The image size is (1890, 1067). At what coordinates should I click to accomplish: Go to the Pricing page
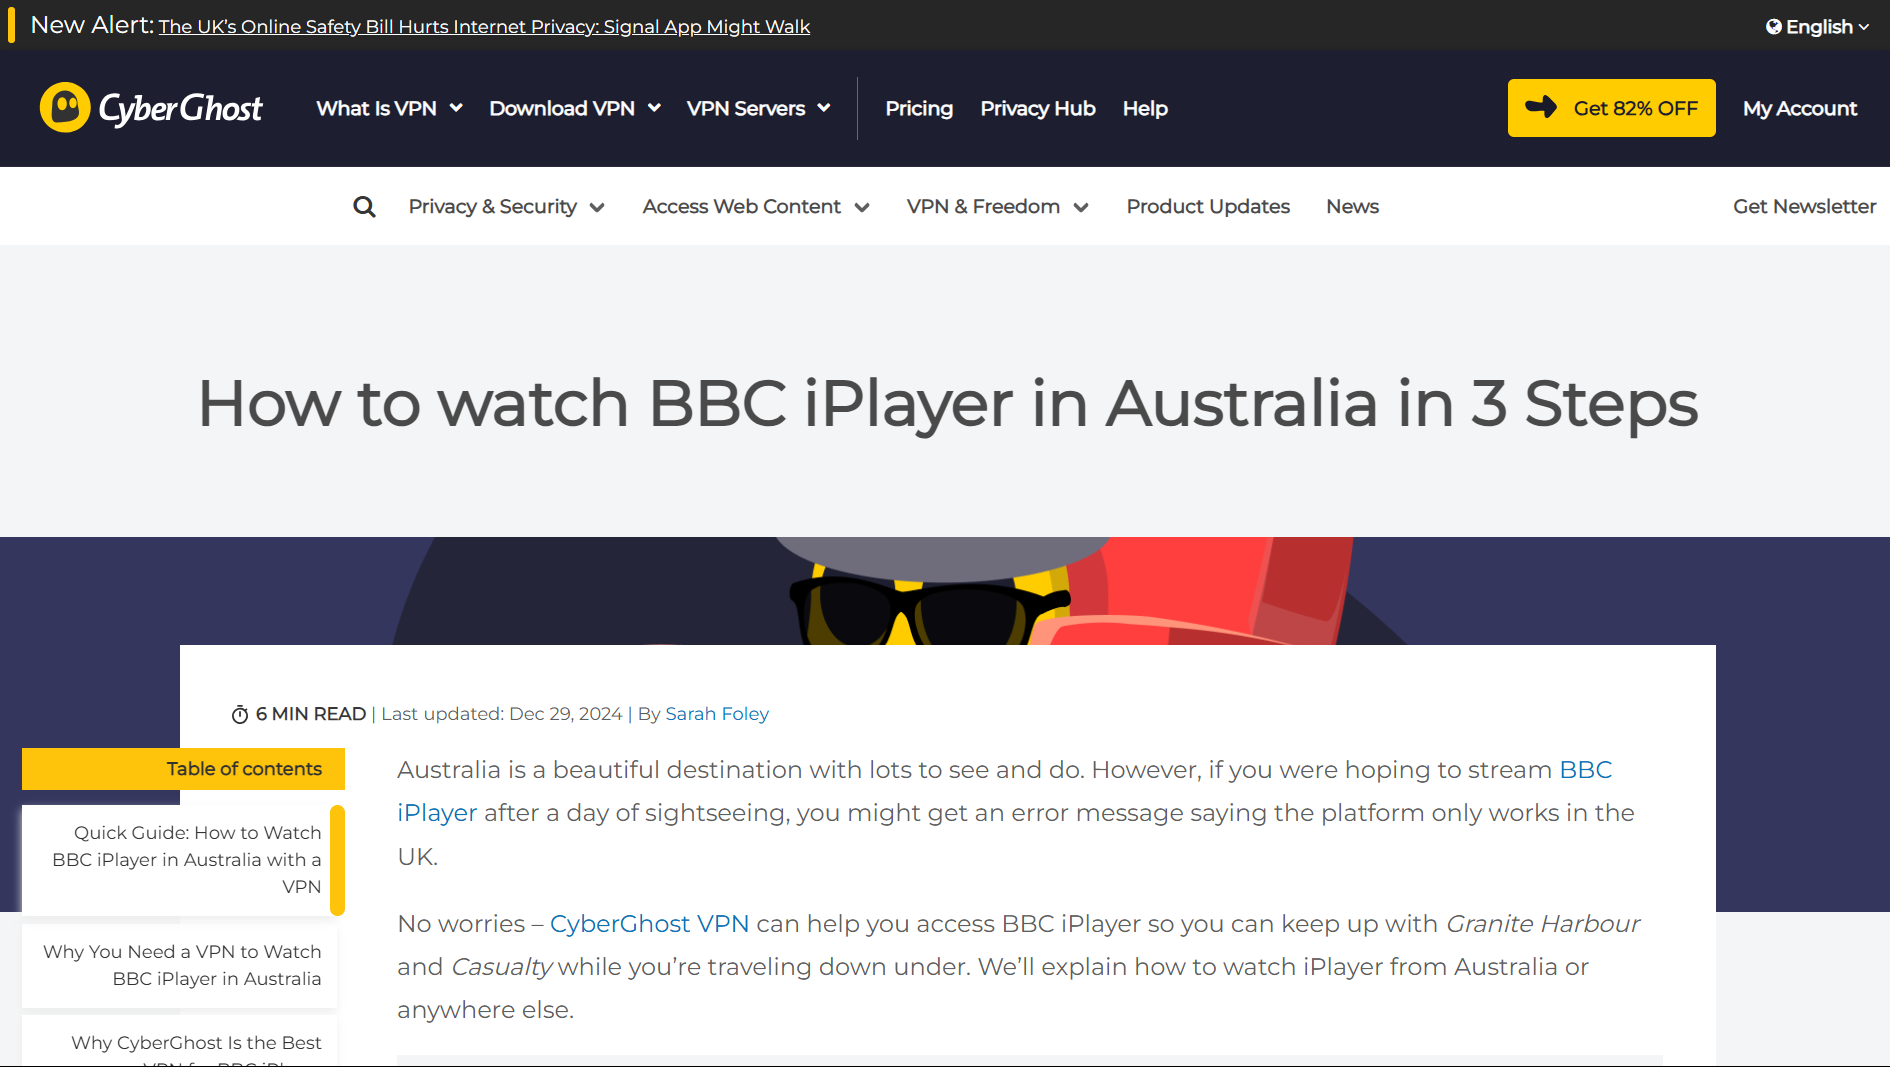click(919, 108)
